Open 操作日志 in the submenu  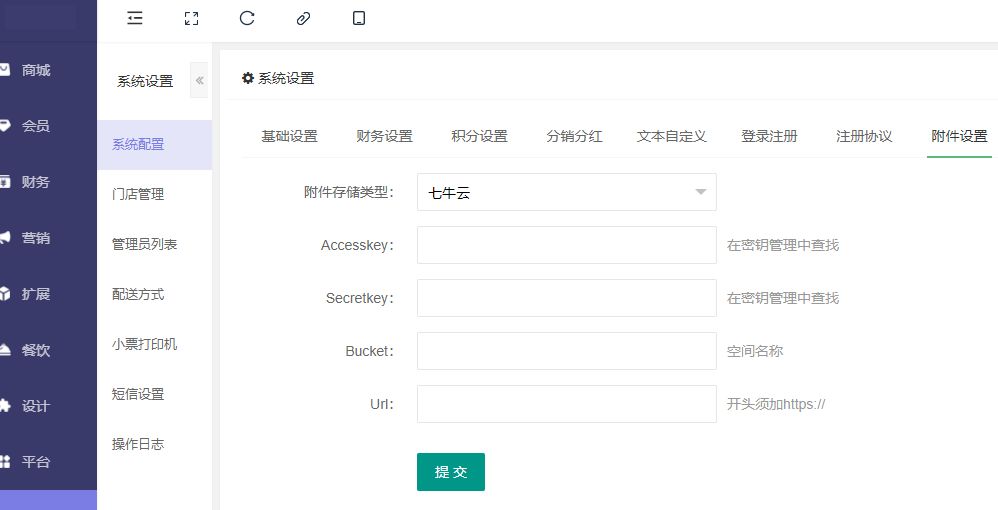coord(138,444)
